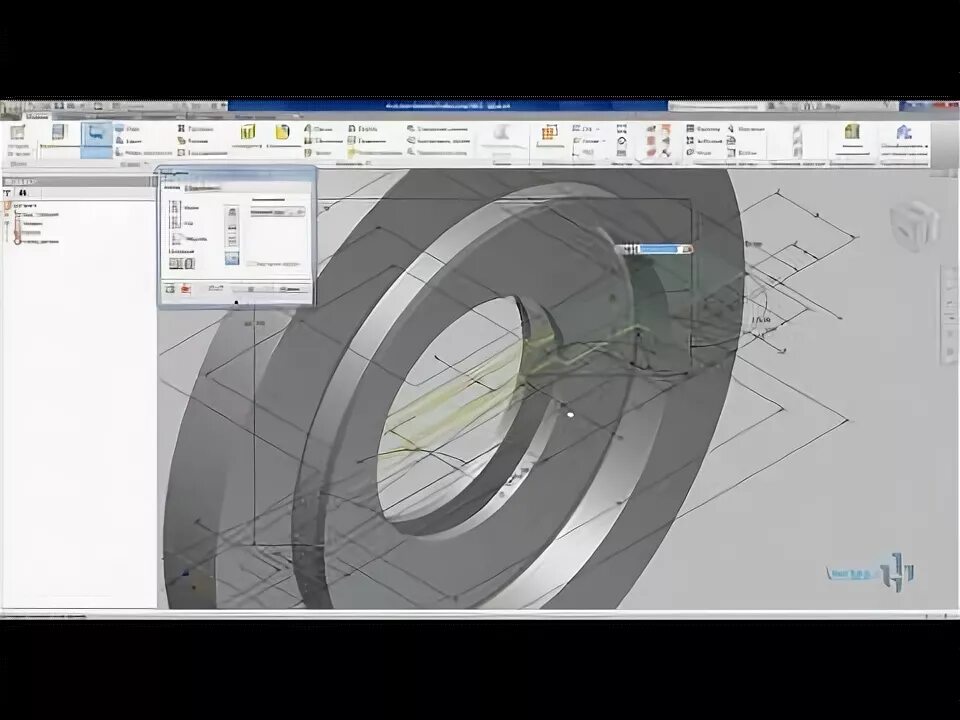Select the End of Part browser node
This screenshot has height=720, width=960.
click(37, 241)
